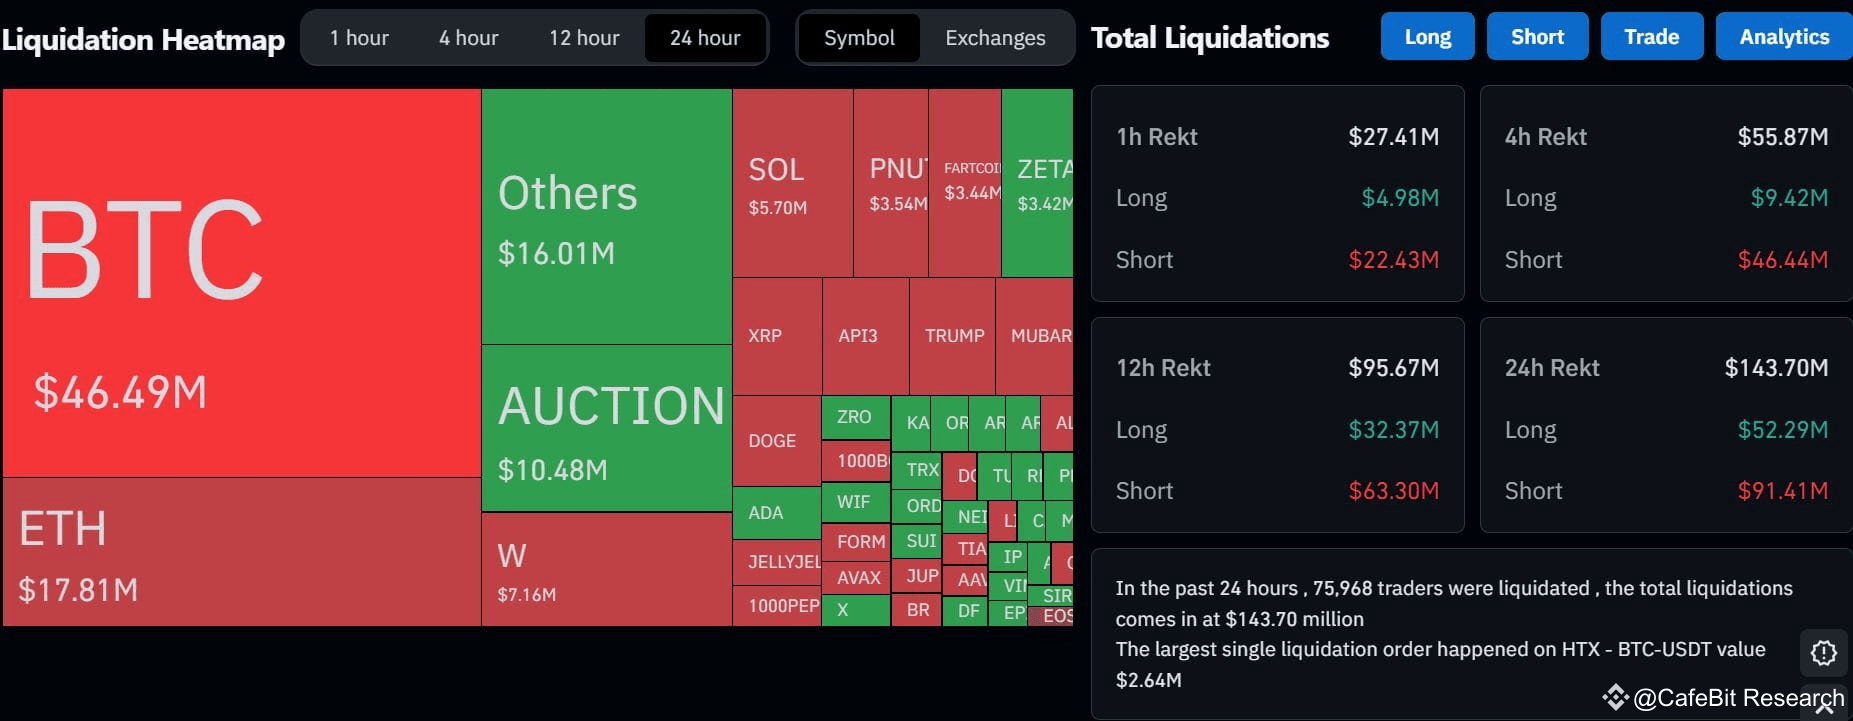Click the Long filter button
This screenshot has width=1853, height=721.
pos(1427,35)
